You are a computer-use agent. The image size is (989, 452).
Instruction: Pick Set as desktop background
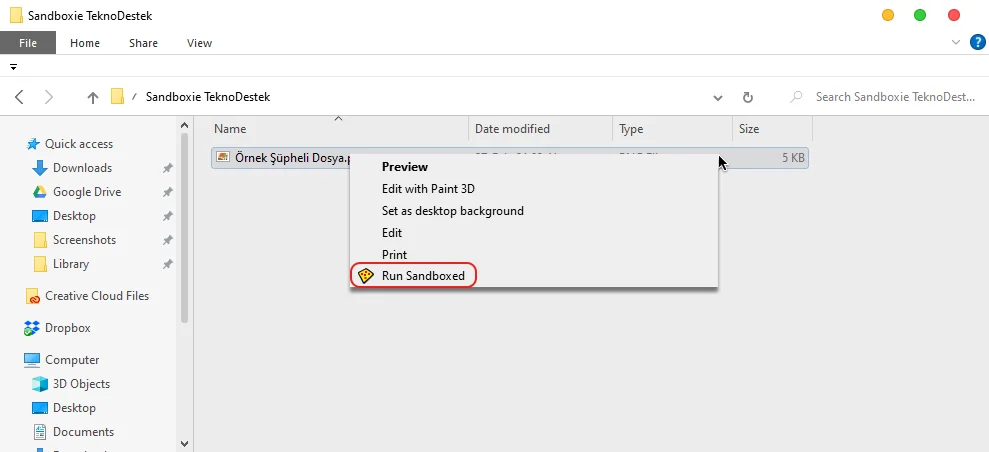point(452,211)
